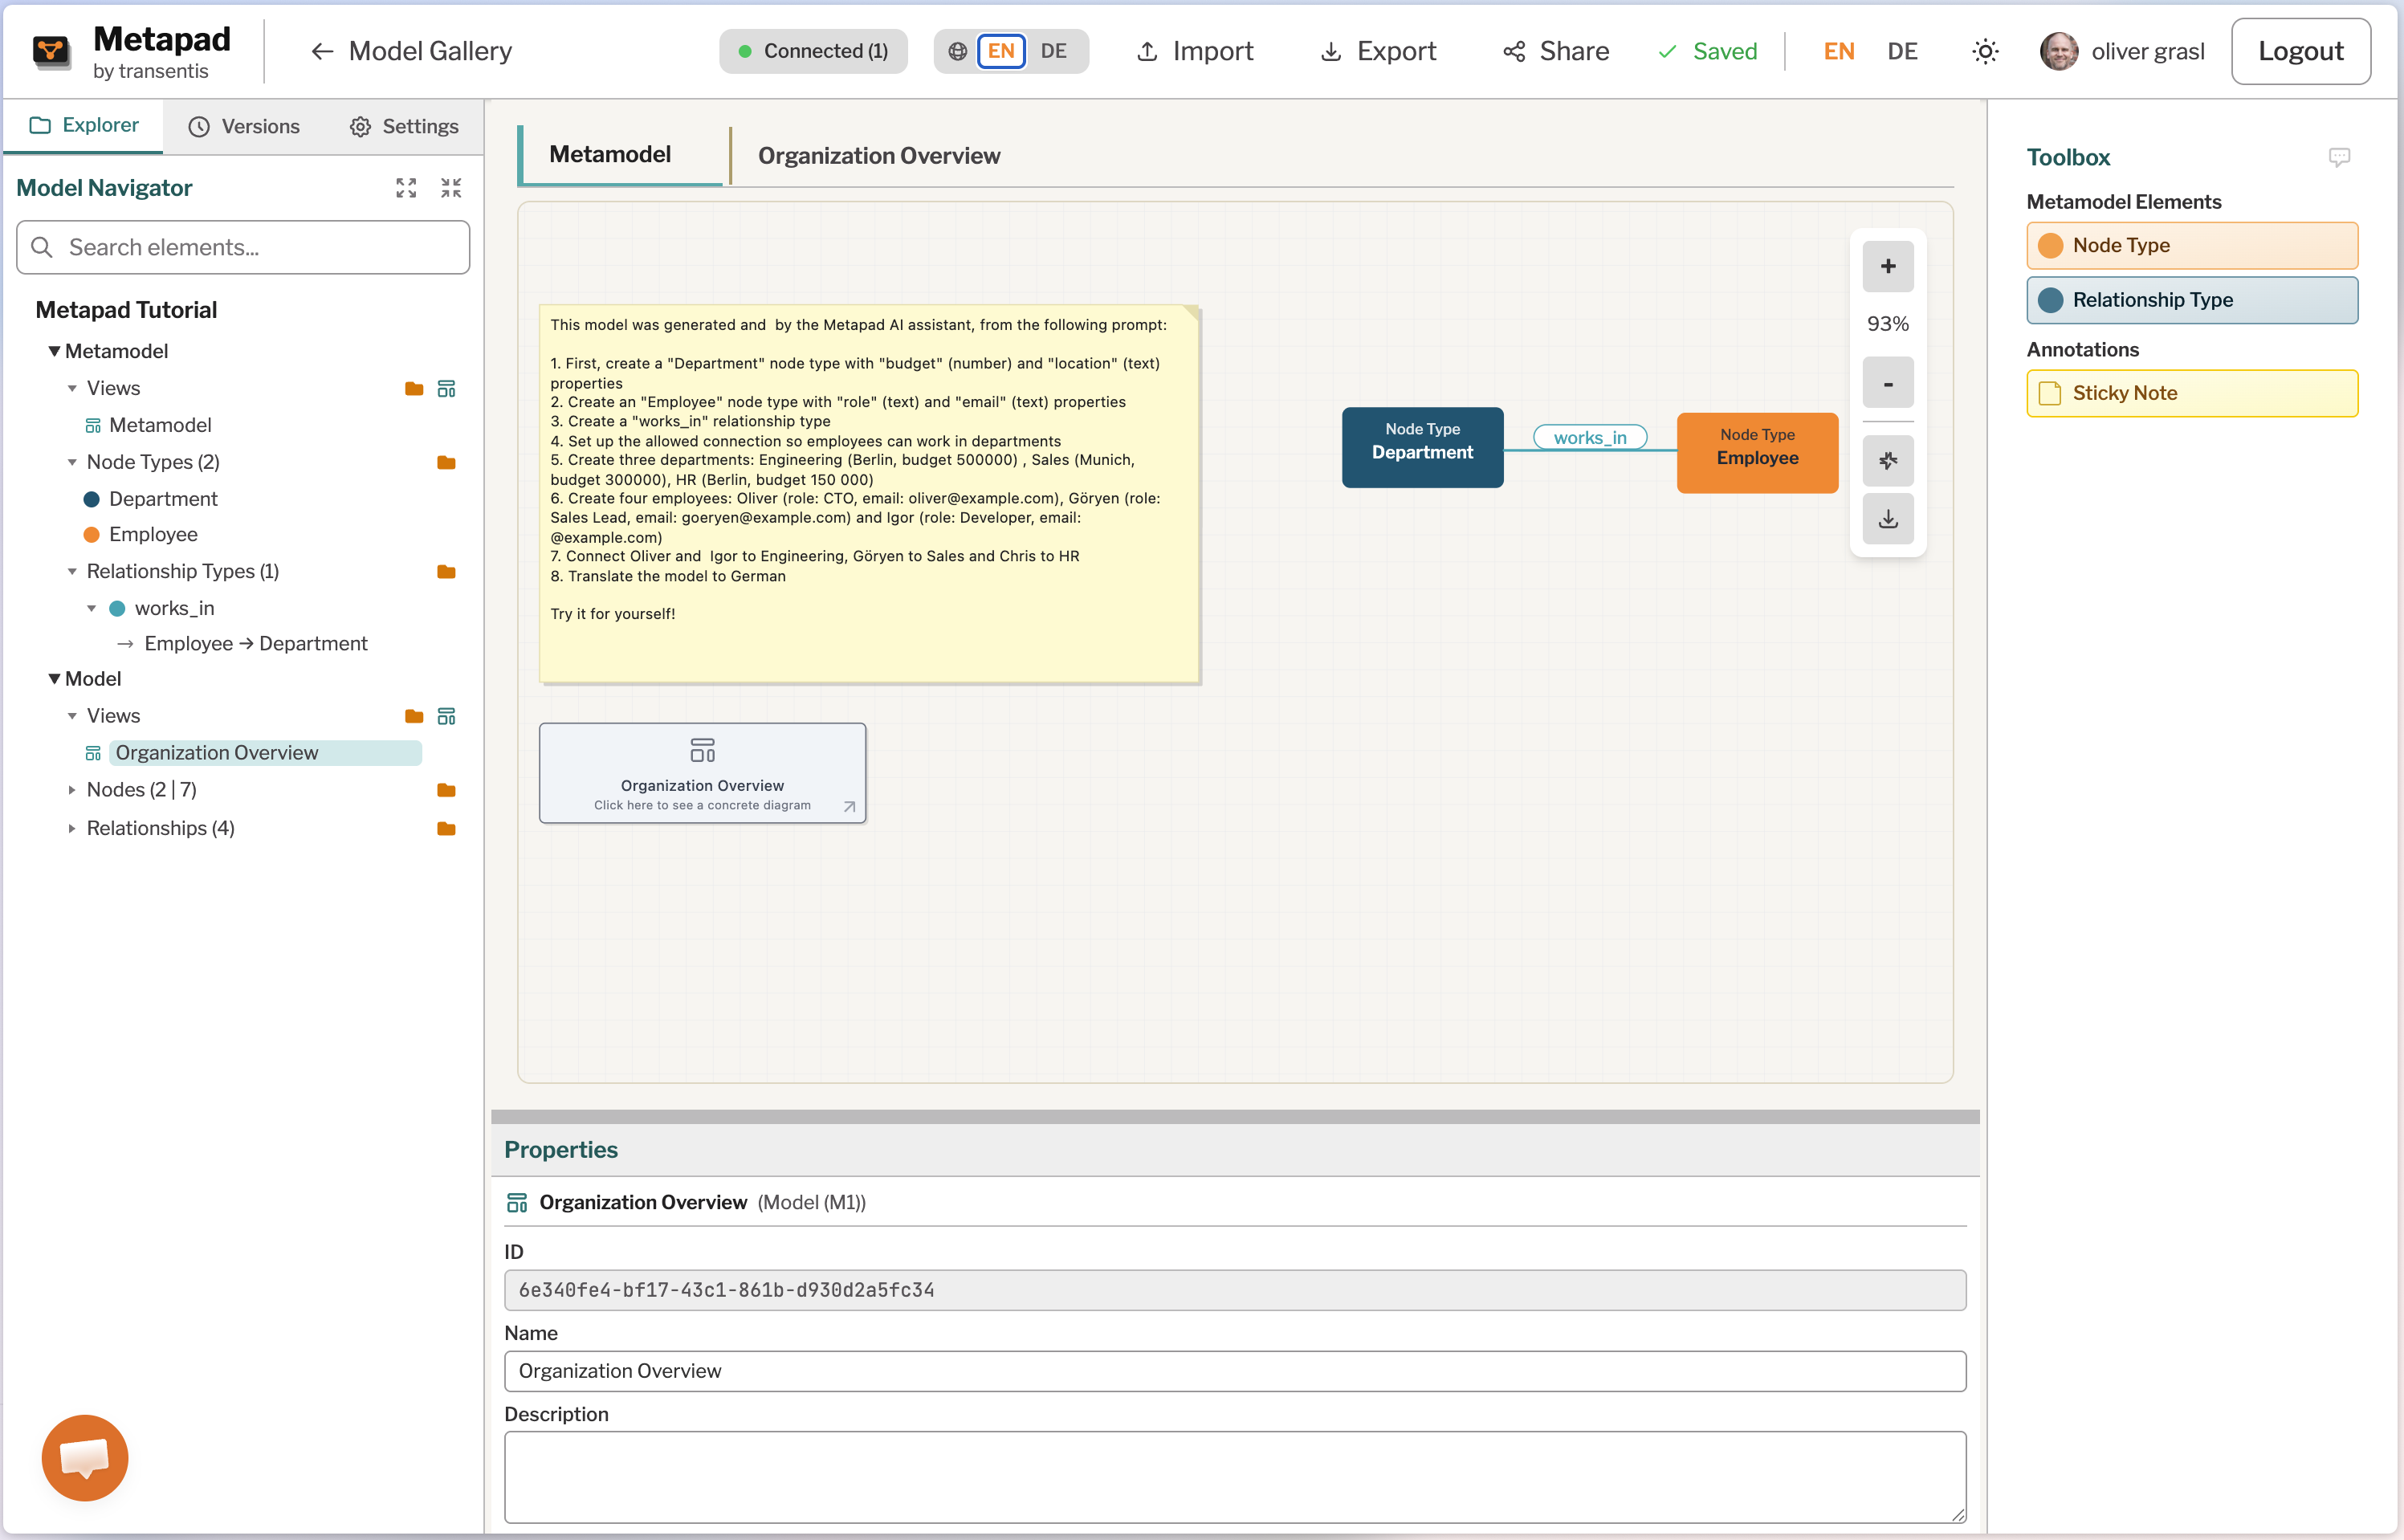2404x1540 pixels.
Task: Collapse all nodes in Model Navigator
Action: (x=451, y=187)
